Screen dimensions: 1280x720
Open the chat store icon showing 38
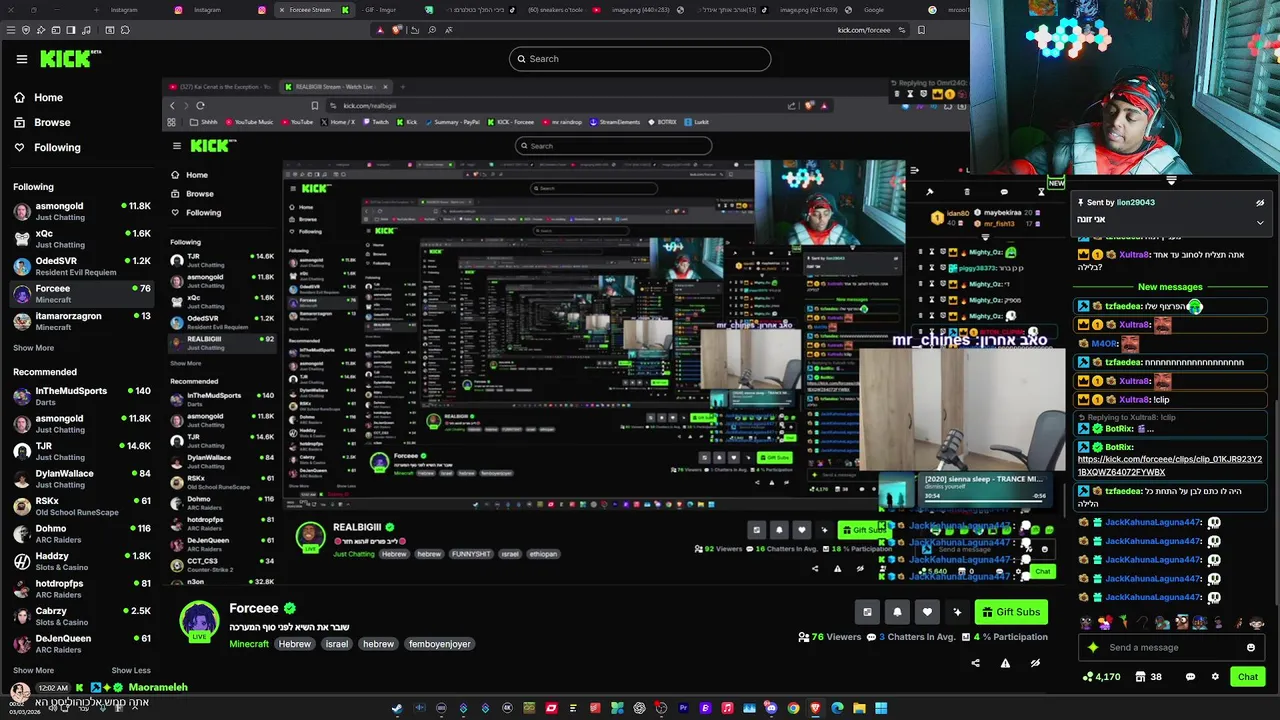coord(1149,677)
